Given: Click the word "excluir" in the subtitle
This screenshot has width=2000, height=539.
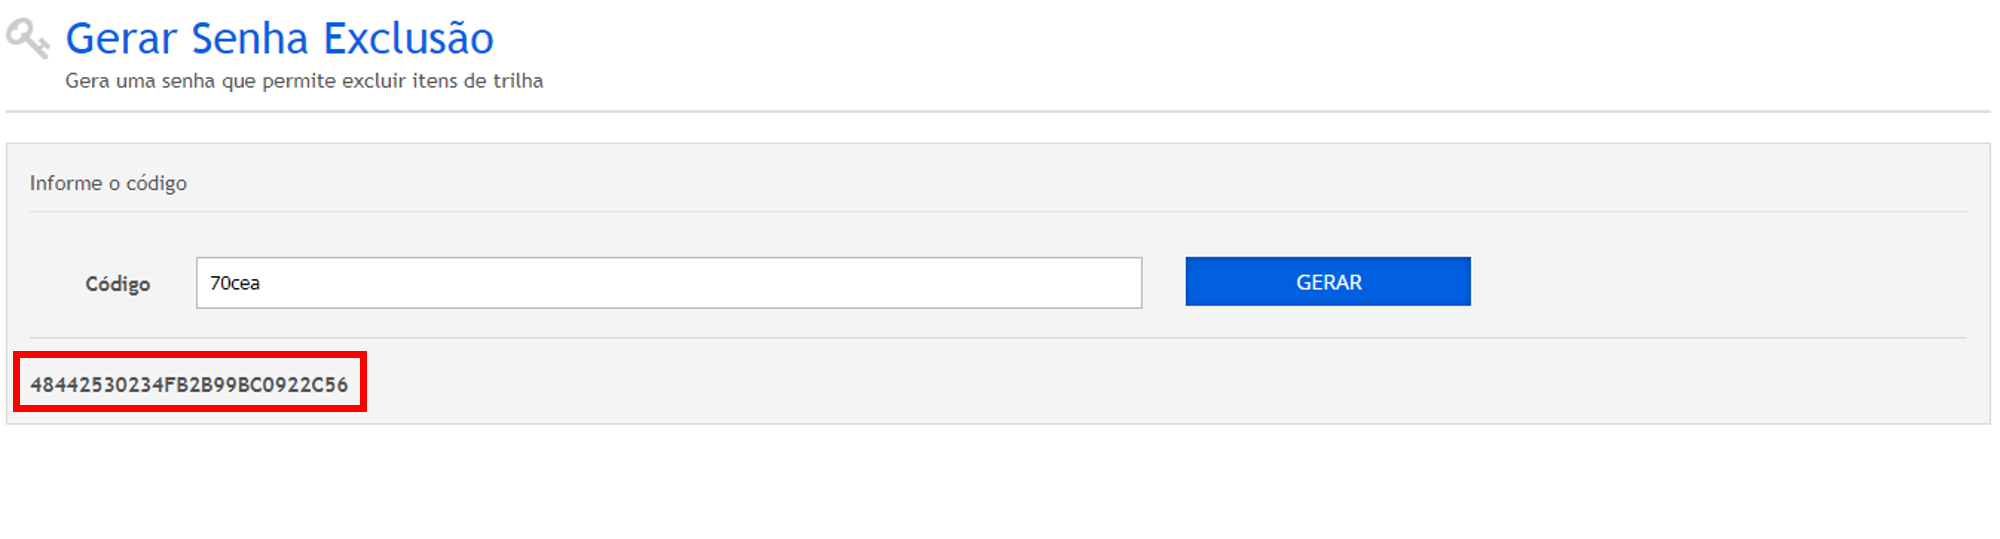Looking at the screenshot, I should 374,81.
